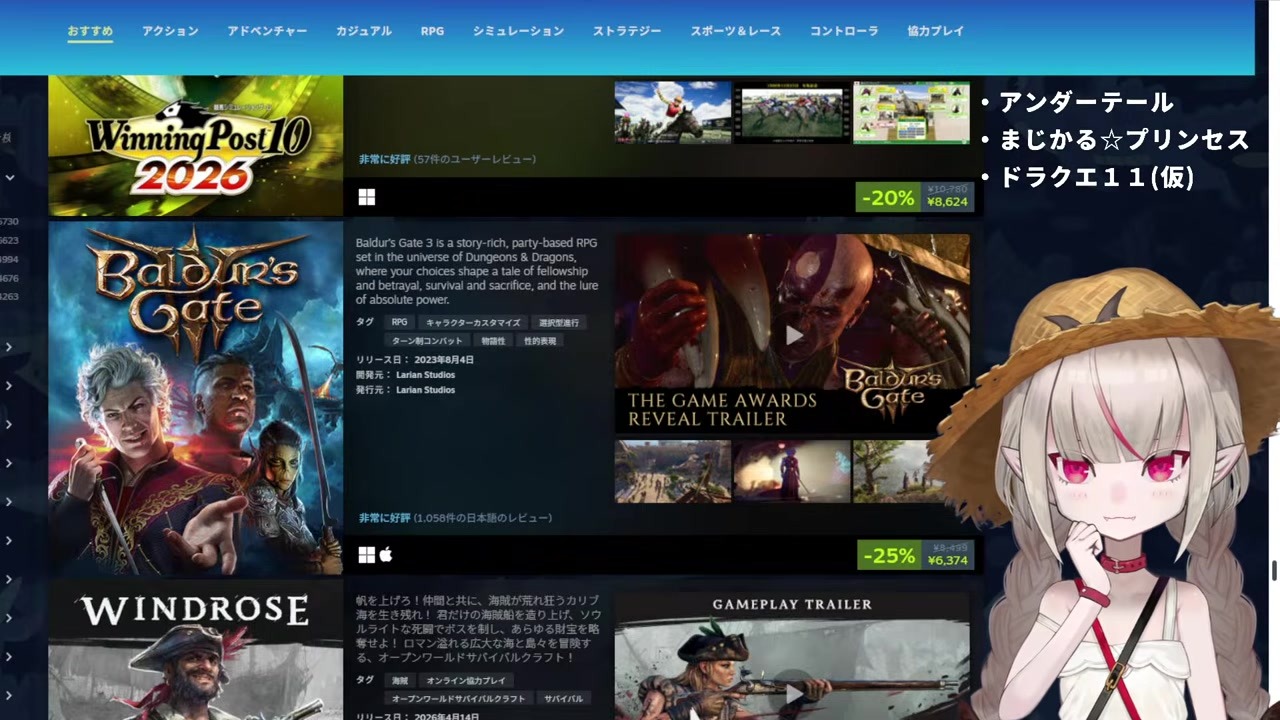Screen dimensions: 1280x720
Task: Click the RPG tag on Baldur's Gate 3
Action: (x=399, y=323)
